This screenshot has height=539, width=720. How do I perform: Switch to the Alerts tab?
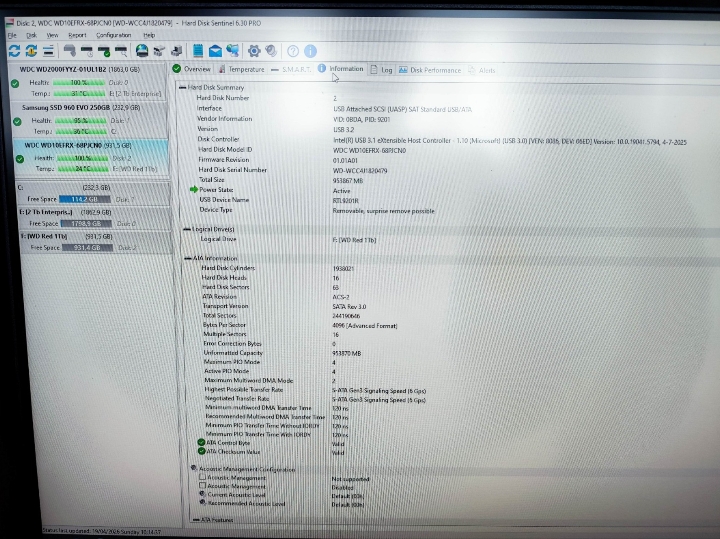point(482,70)
